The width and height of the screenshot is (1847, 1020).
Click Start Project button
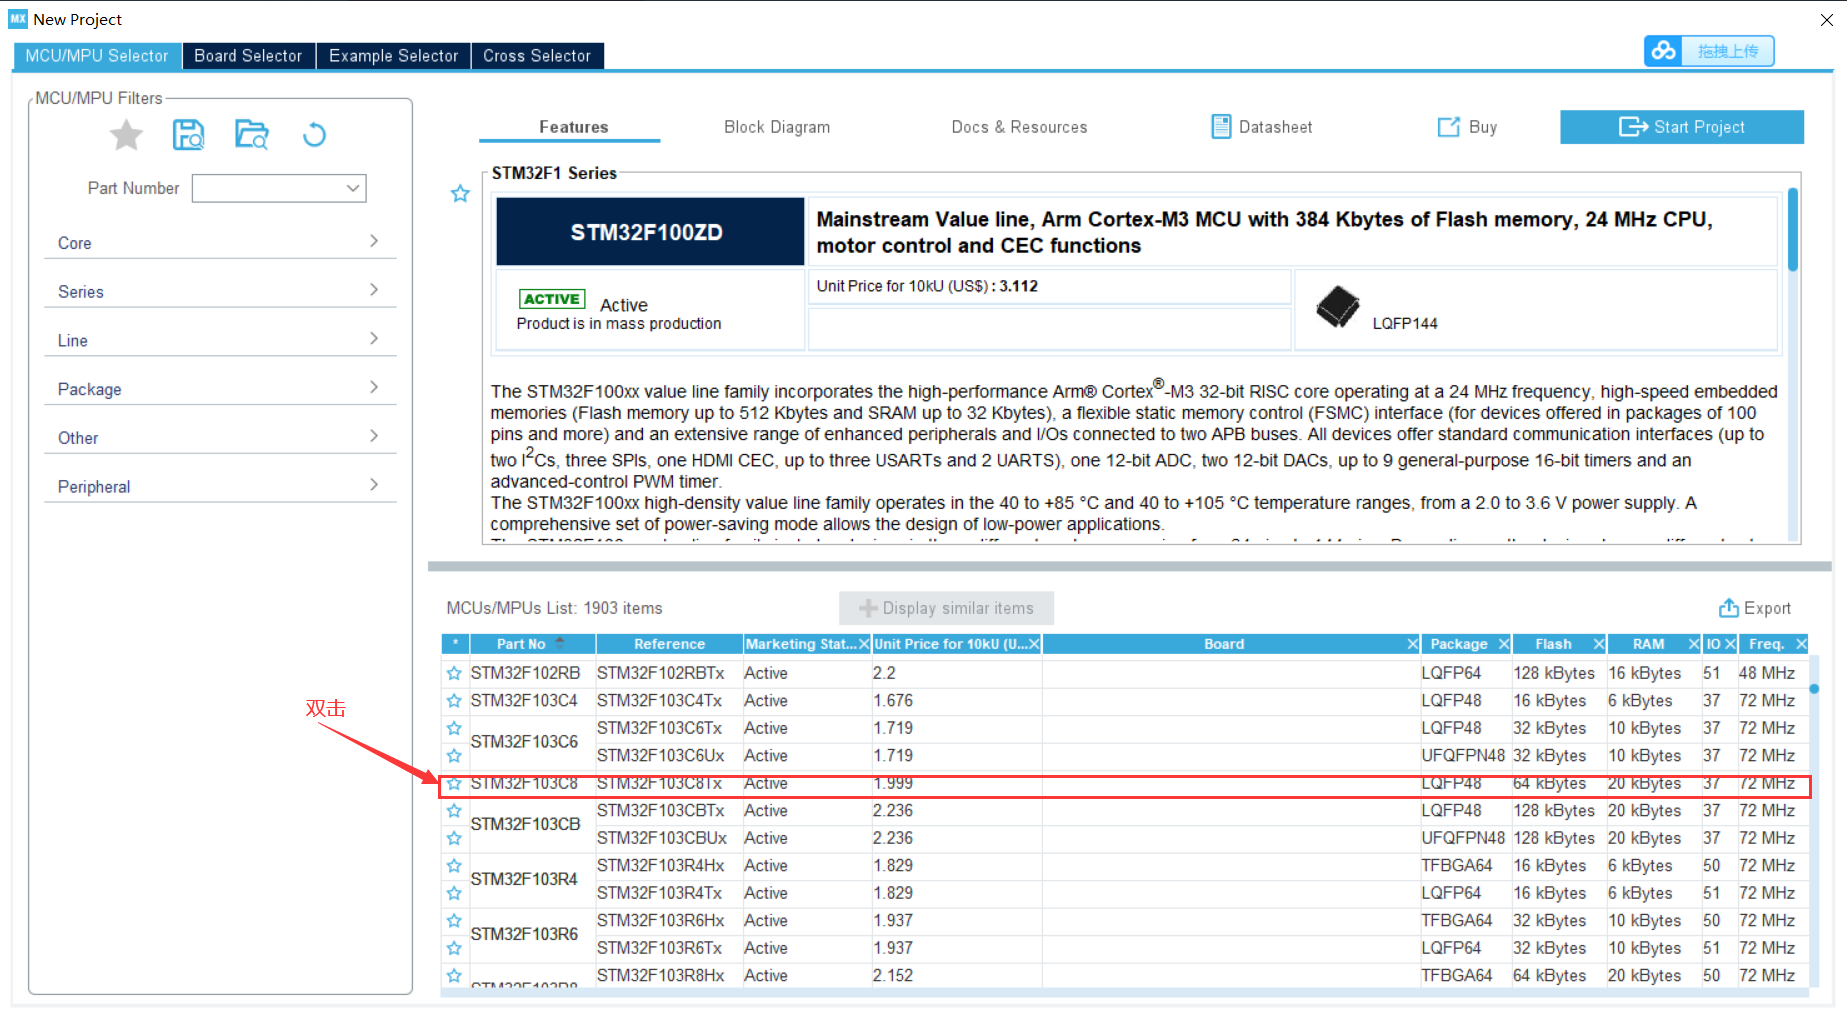(1682, 127)
